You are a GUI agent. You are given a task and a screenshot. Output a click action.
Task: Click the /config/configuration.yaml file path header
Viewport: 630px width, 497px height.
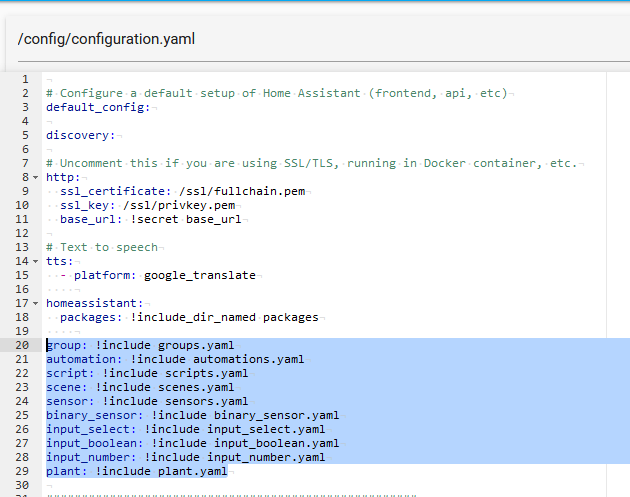[106, 40]
